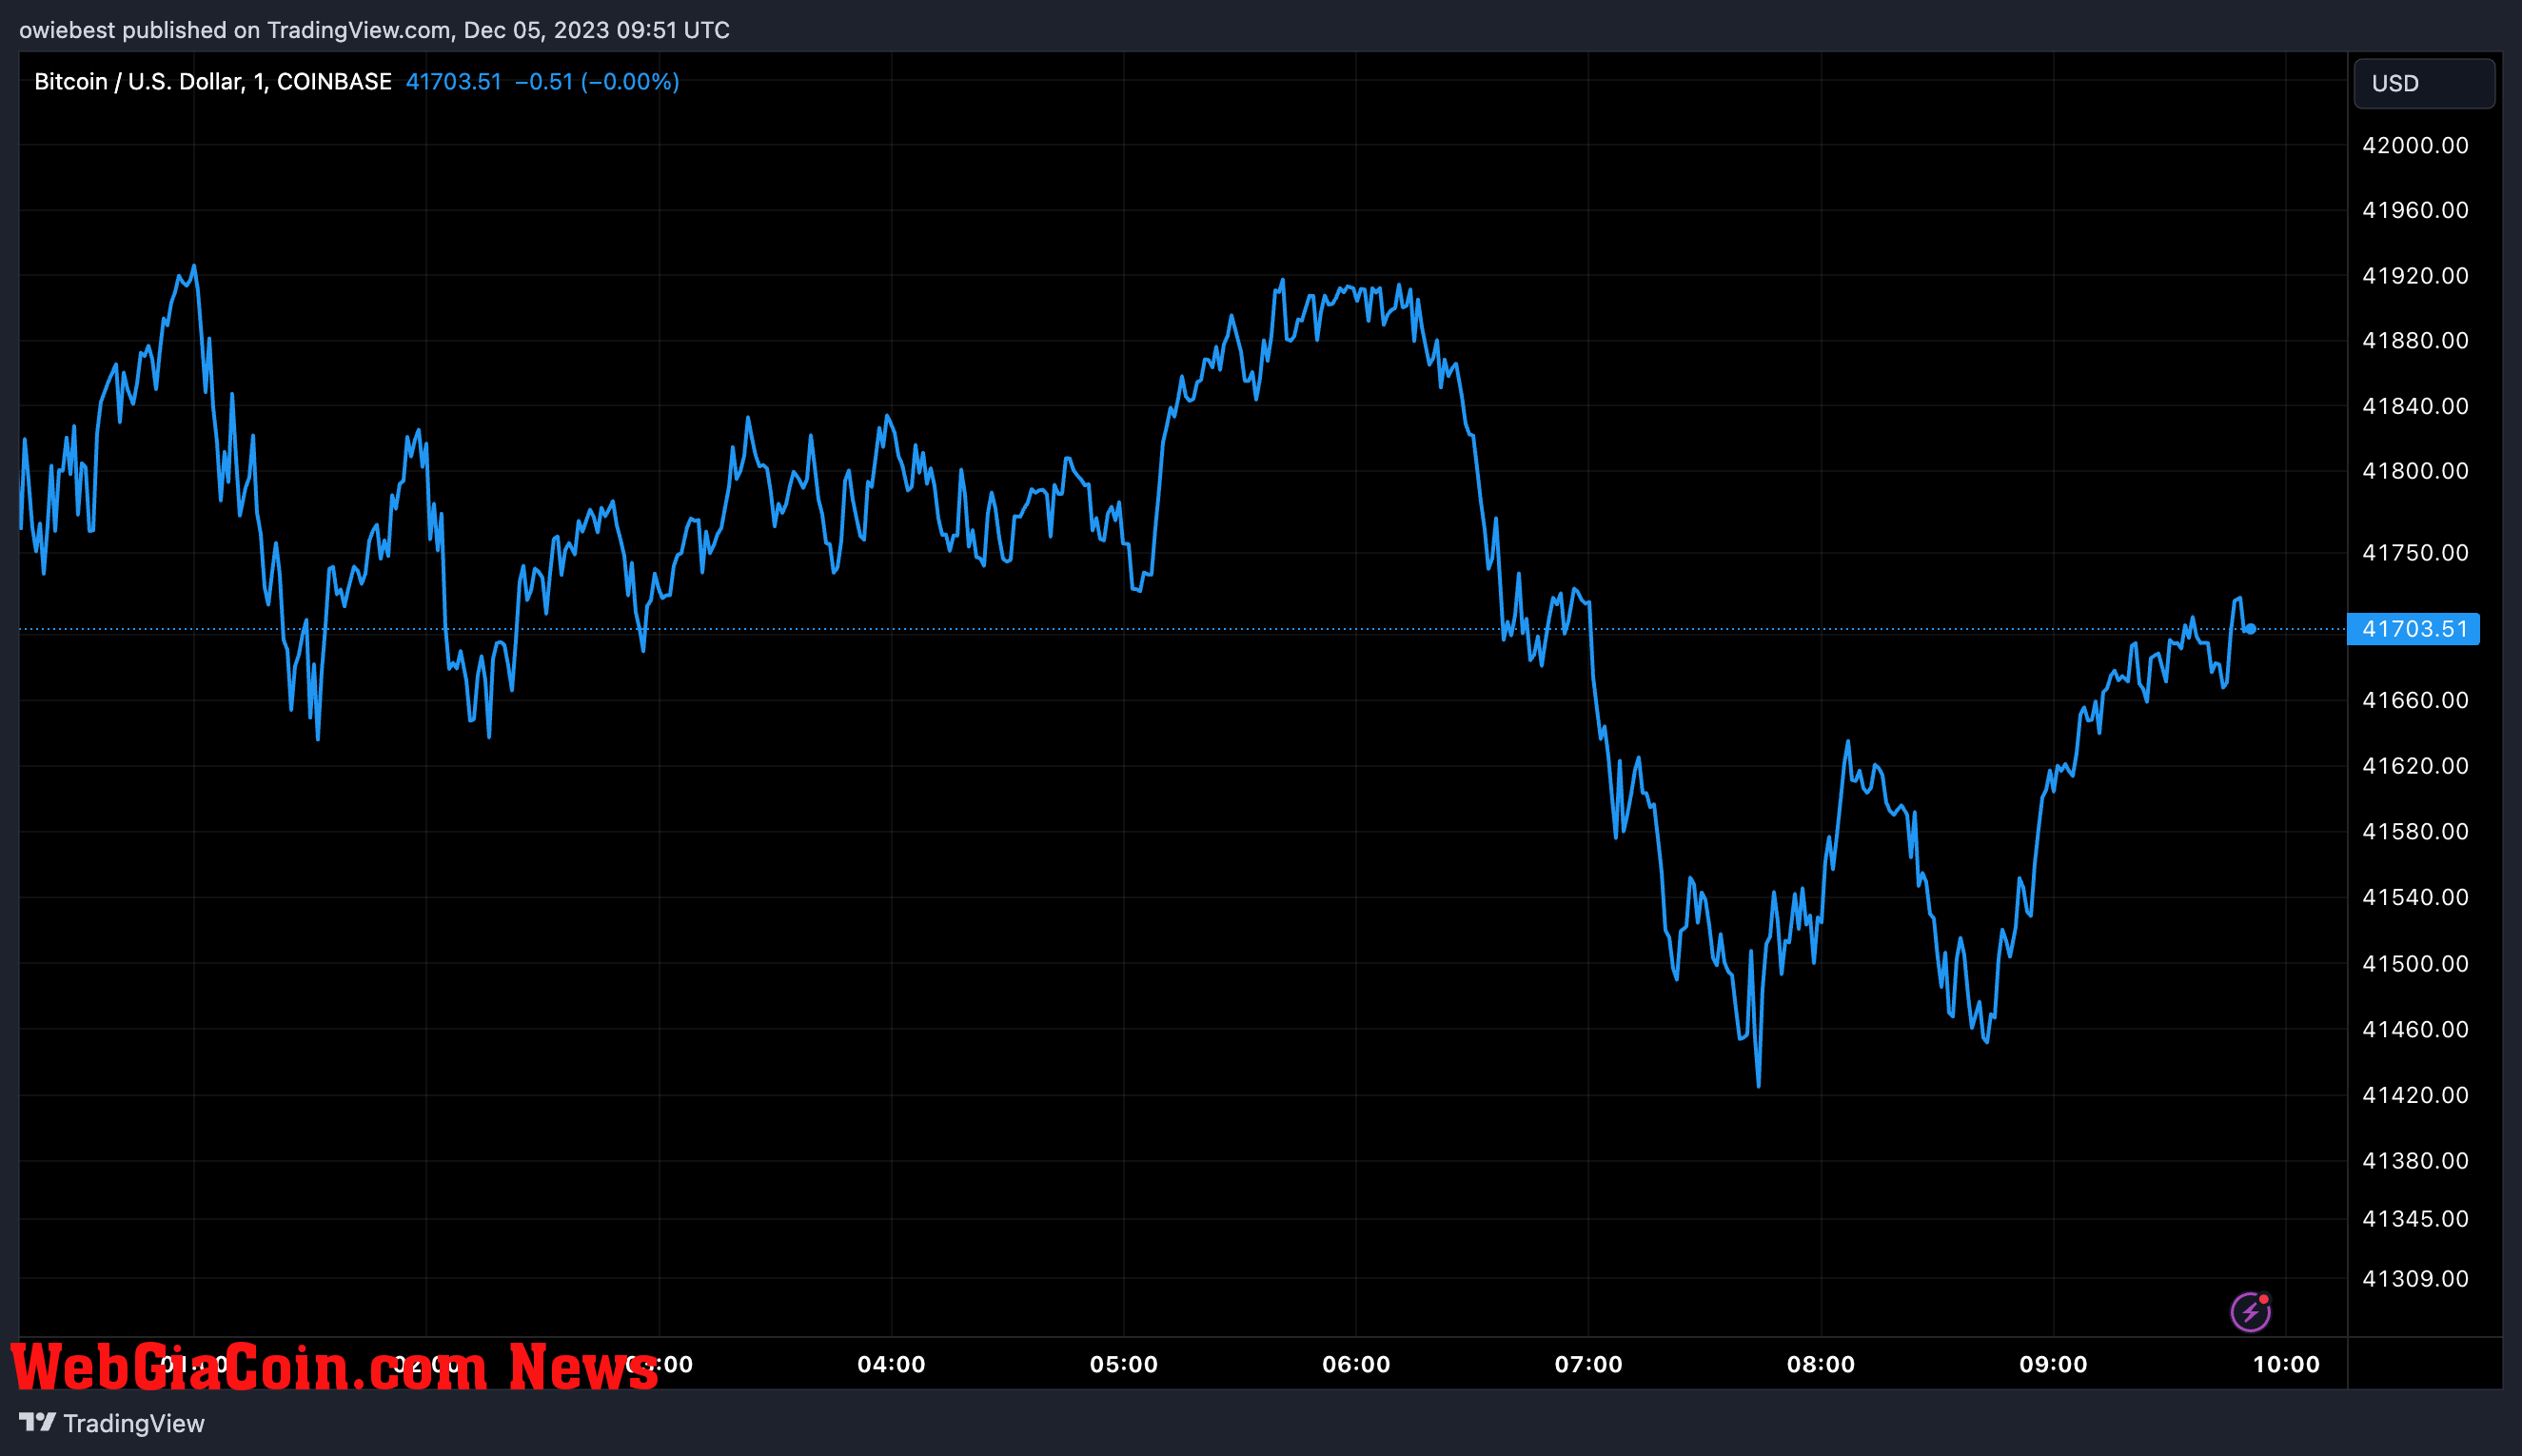Click the 06:00 time axis label

(x=1356, y=1365)
